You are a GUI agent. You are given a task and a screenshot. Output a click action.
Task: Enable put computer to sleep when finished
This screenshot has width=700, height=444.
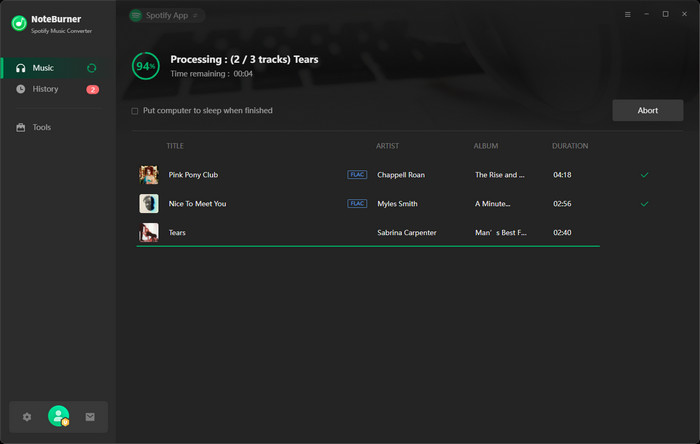(136, 111)
